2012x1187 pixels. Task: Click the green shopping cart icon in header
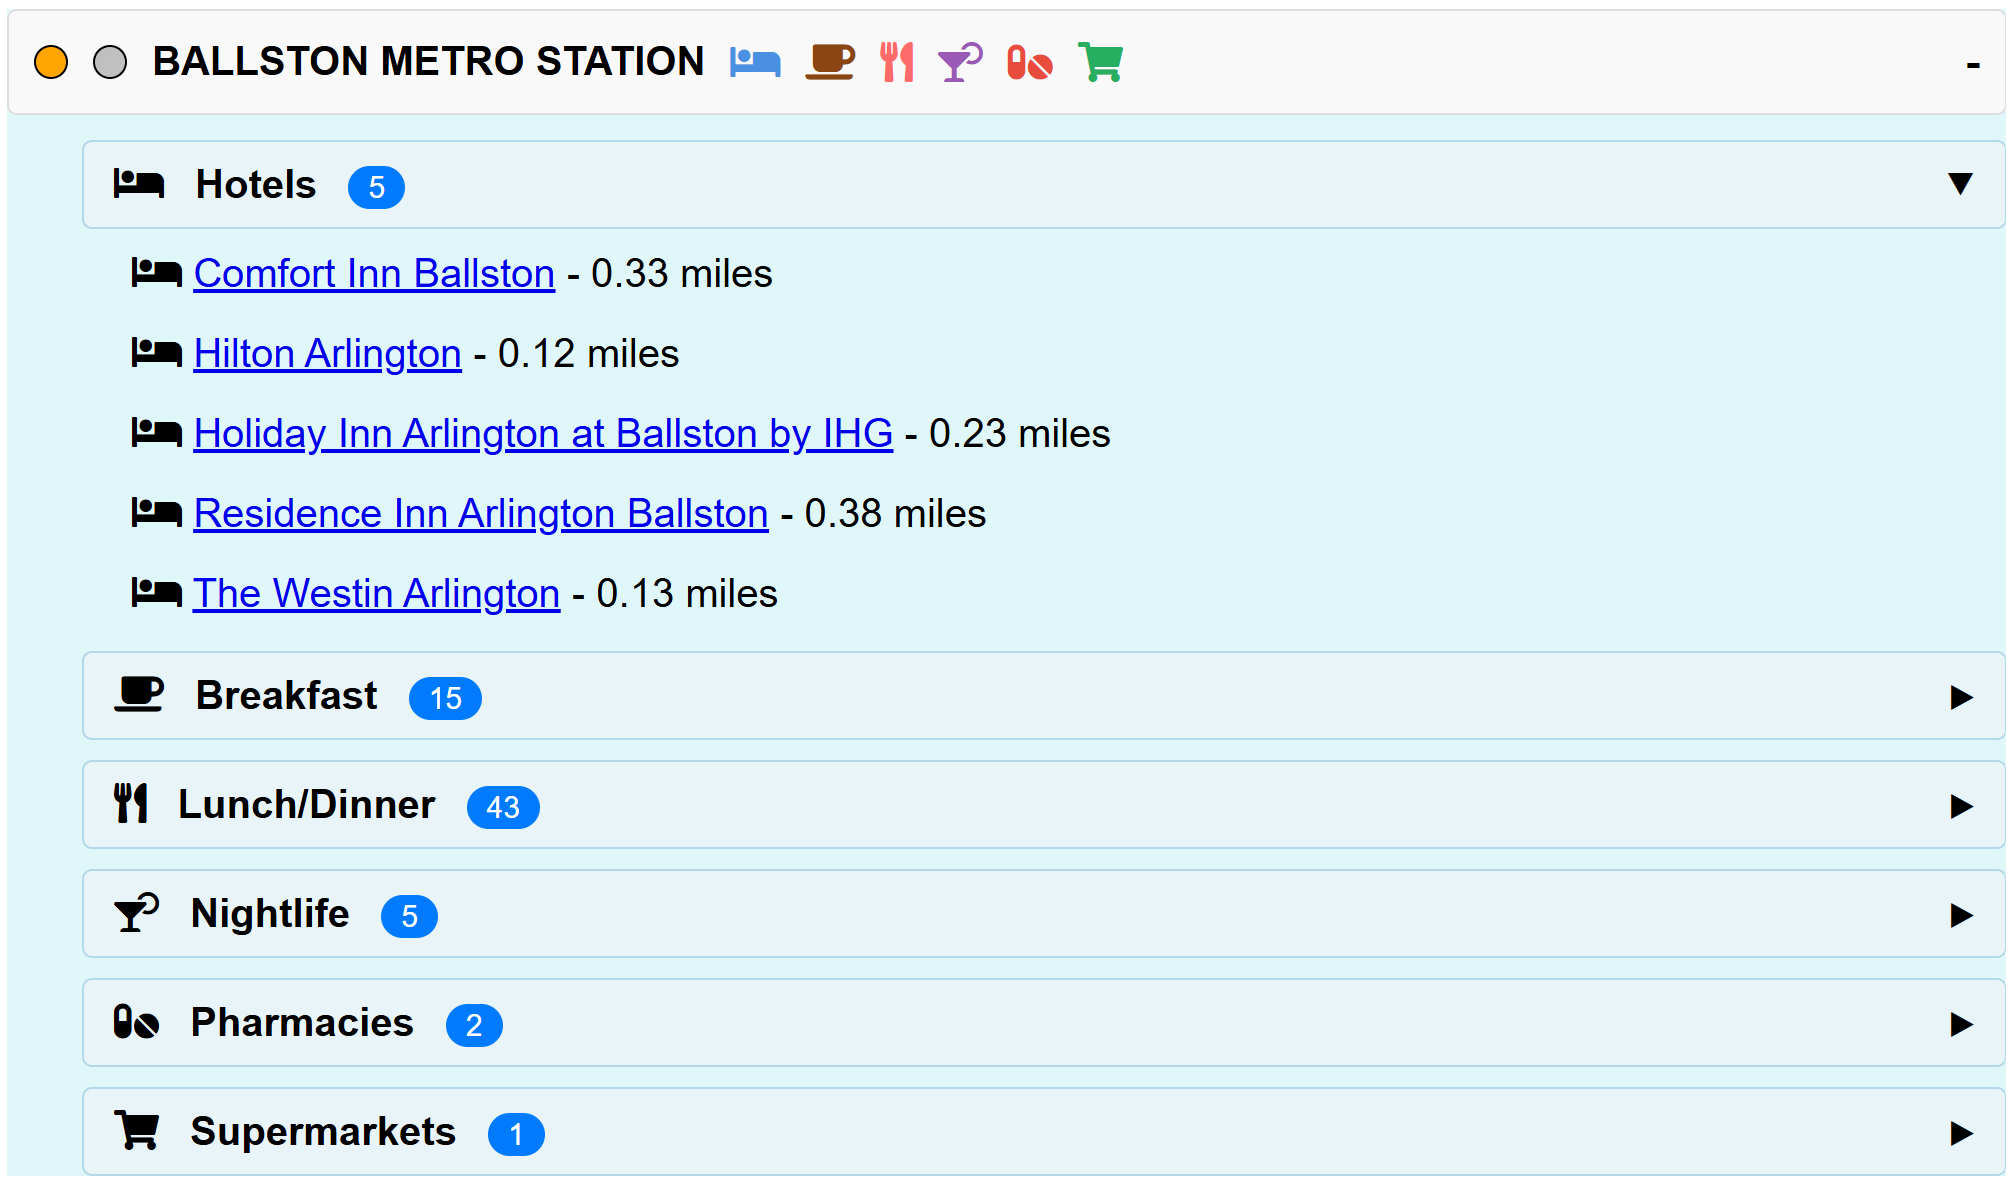(x=1099, y=61)
